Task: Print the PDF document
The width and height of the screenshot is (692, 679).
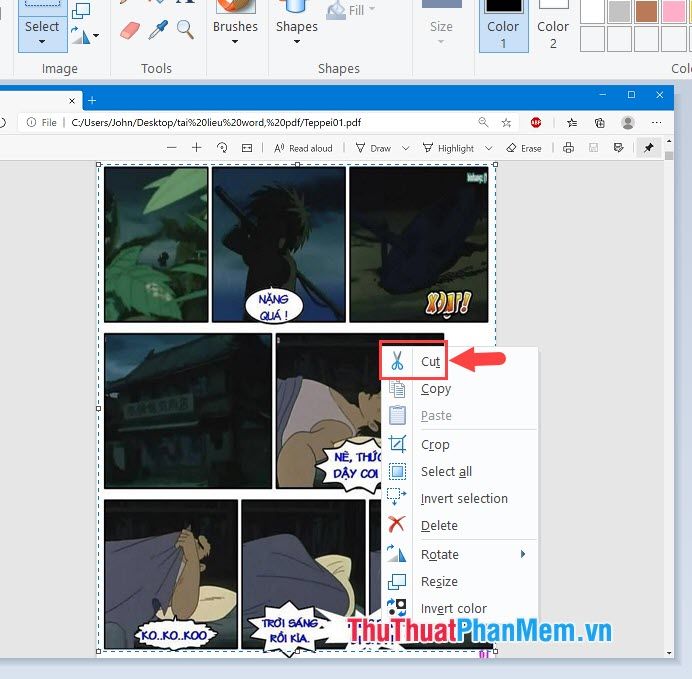Action: (568, 148)
